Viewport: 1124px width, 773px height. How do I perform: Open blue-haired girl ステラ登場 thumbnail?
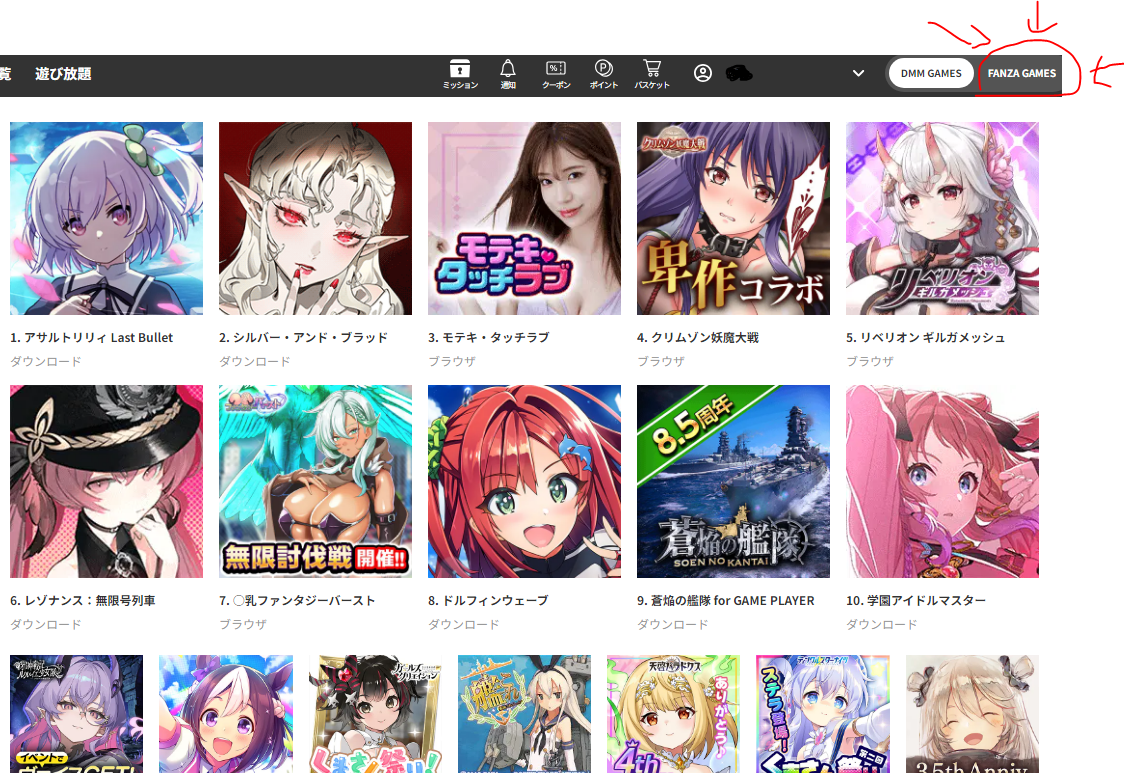tap(822, 713)
